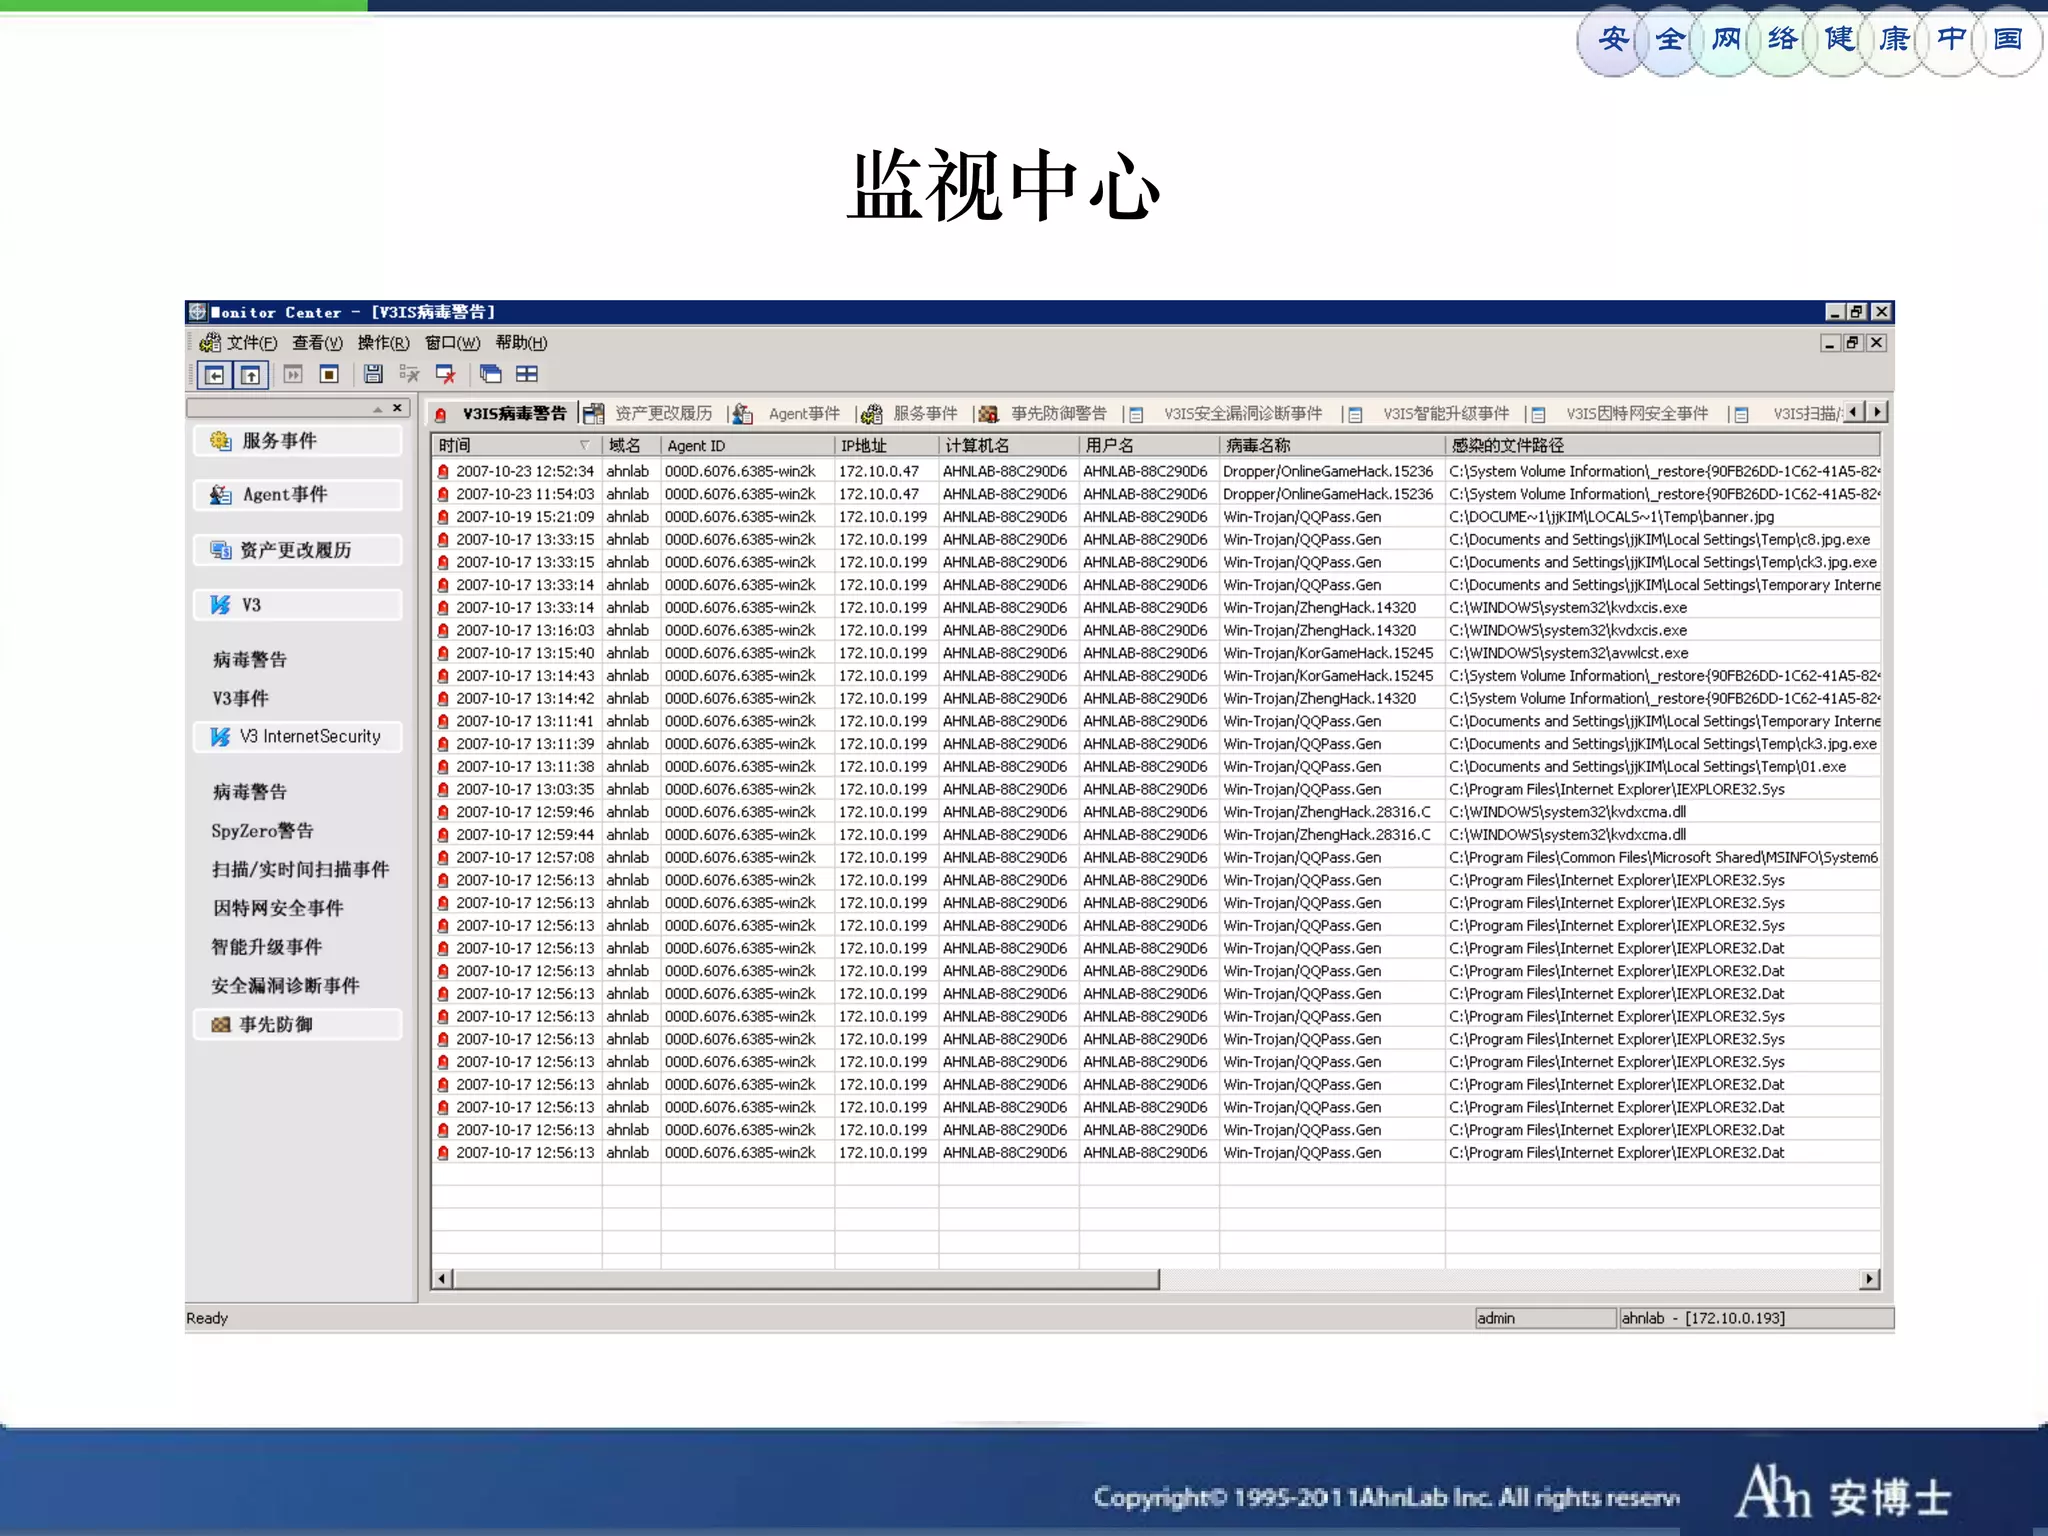The width and height of the screenshot is (2048, 1536).
Task: Open the 事先防御 sidebar section
Action: point(298,1025)
